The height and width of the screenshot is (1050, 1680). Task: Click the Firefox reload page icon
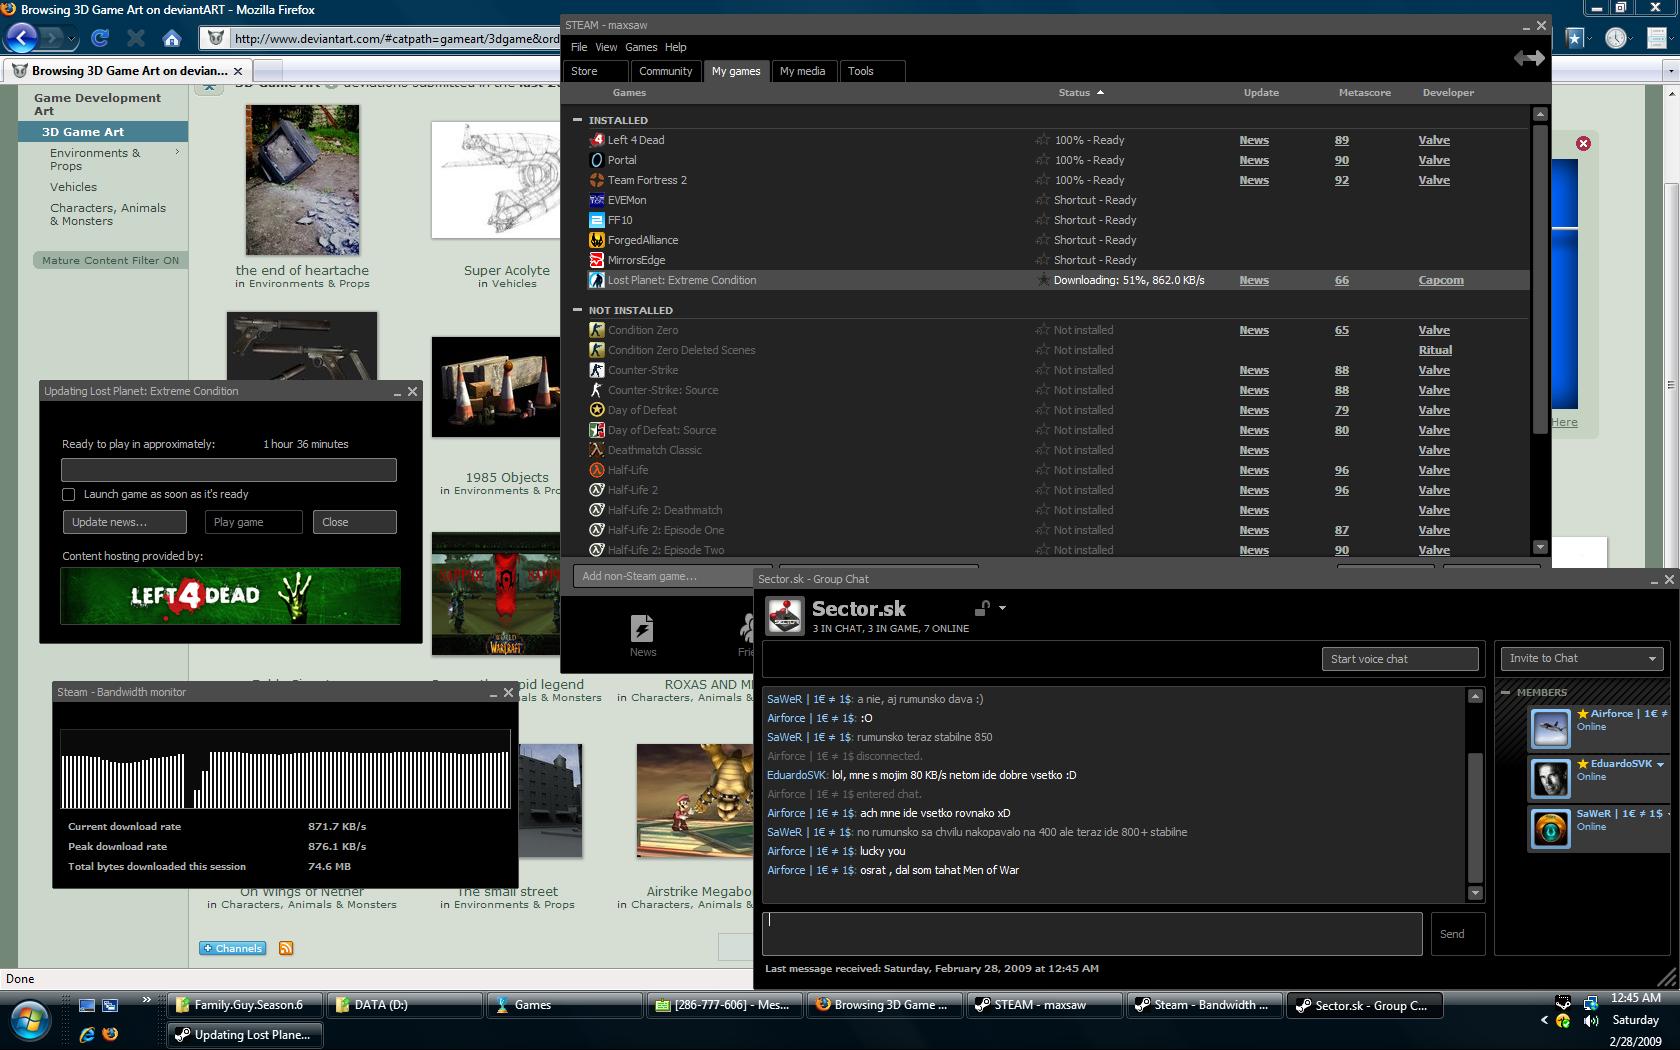(x=100, y=38)
